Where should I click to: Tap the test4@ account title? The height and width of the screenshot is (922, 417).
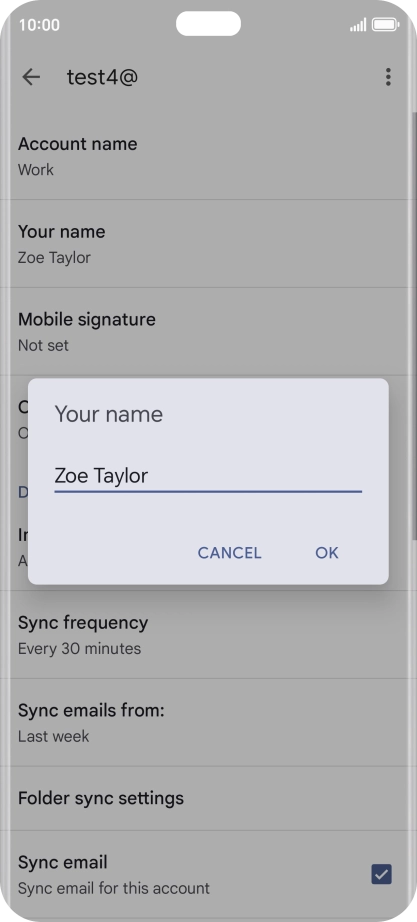102,77
